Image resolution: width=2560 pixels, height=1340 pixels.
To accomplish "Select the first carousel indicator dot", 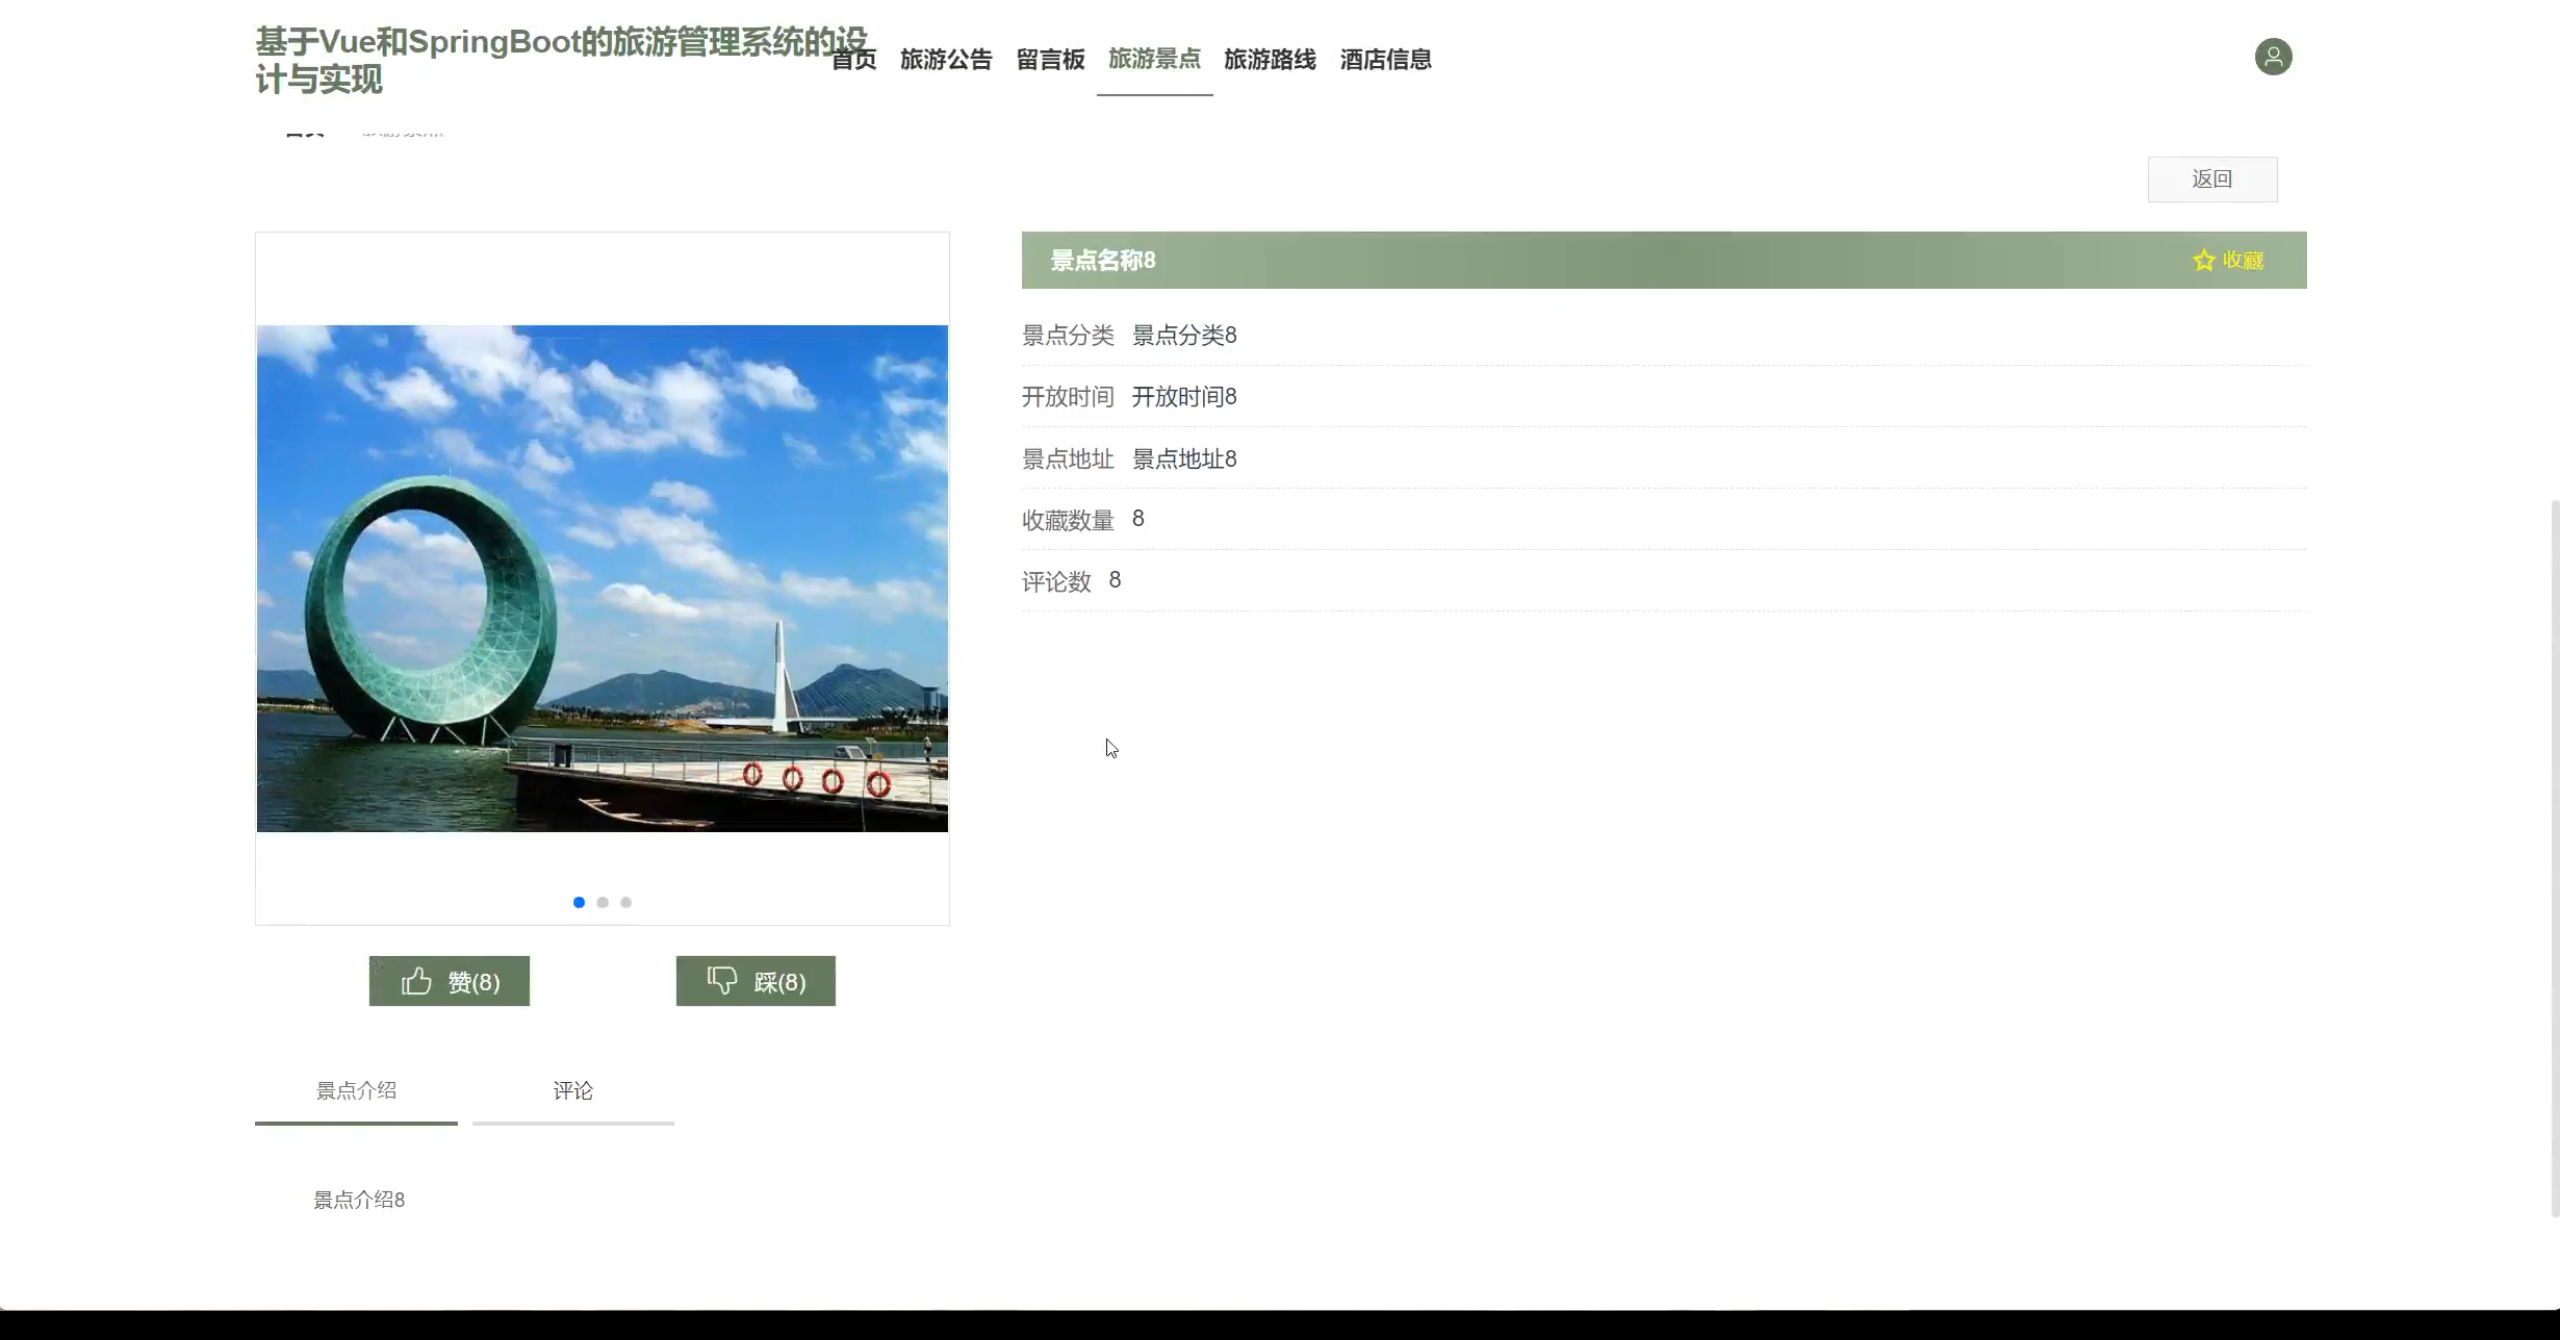I will (x=578, y=901).
